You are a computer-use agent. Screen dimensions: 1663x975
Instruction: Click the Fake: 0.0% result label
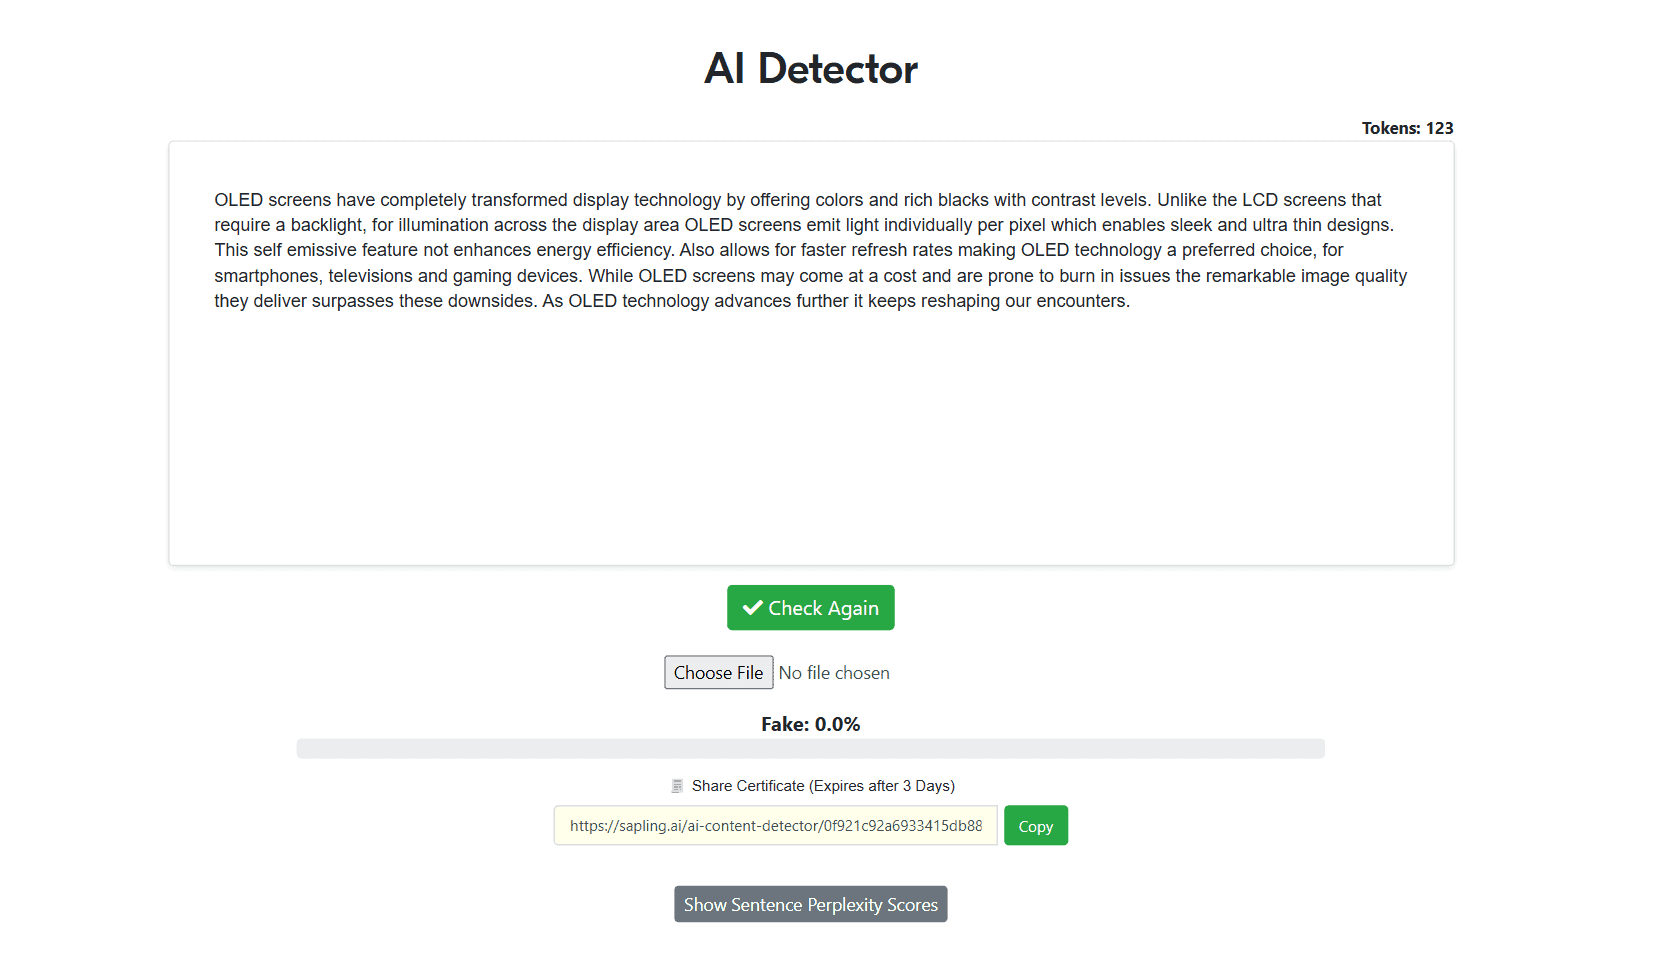[811, 724]
